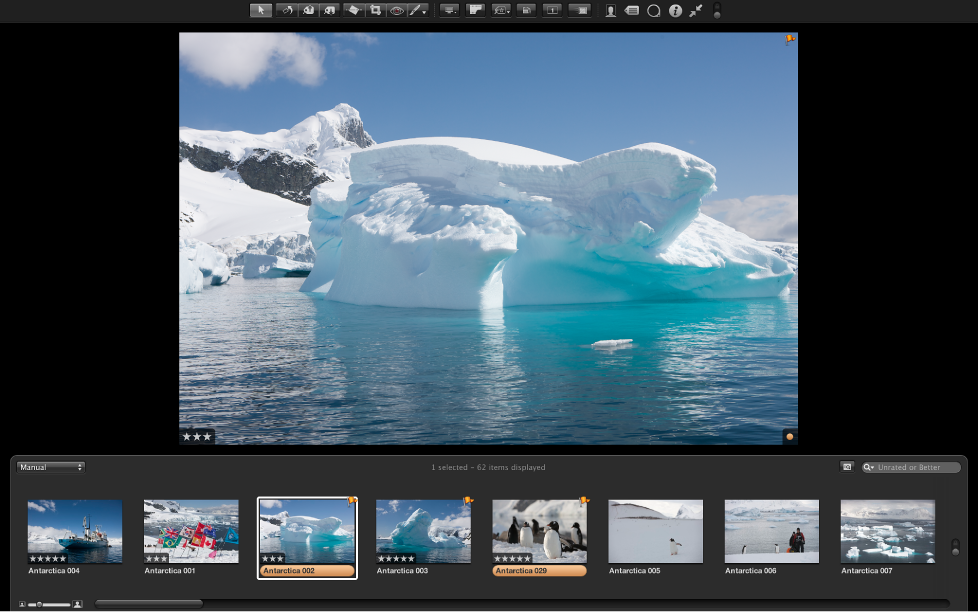Image resolution: width=978 pixels, height=612 pixels.
Task: Click the Rotate Left tool
Action: tap(285, 10)
